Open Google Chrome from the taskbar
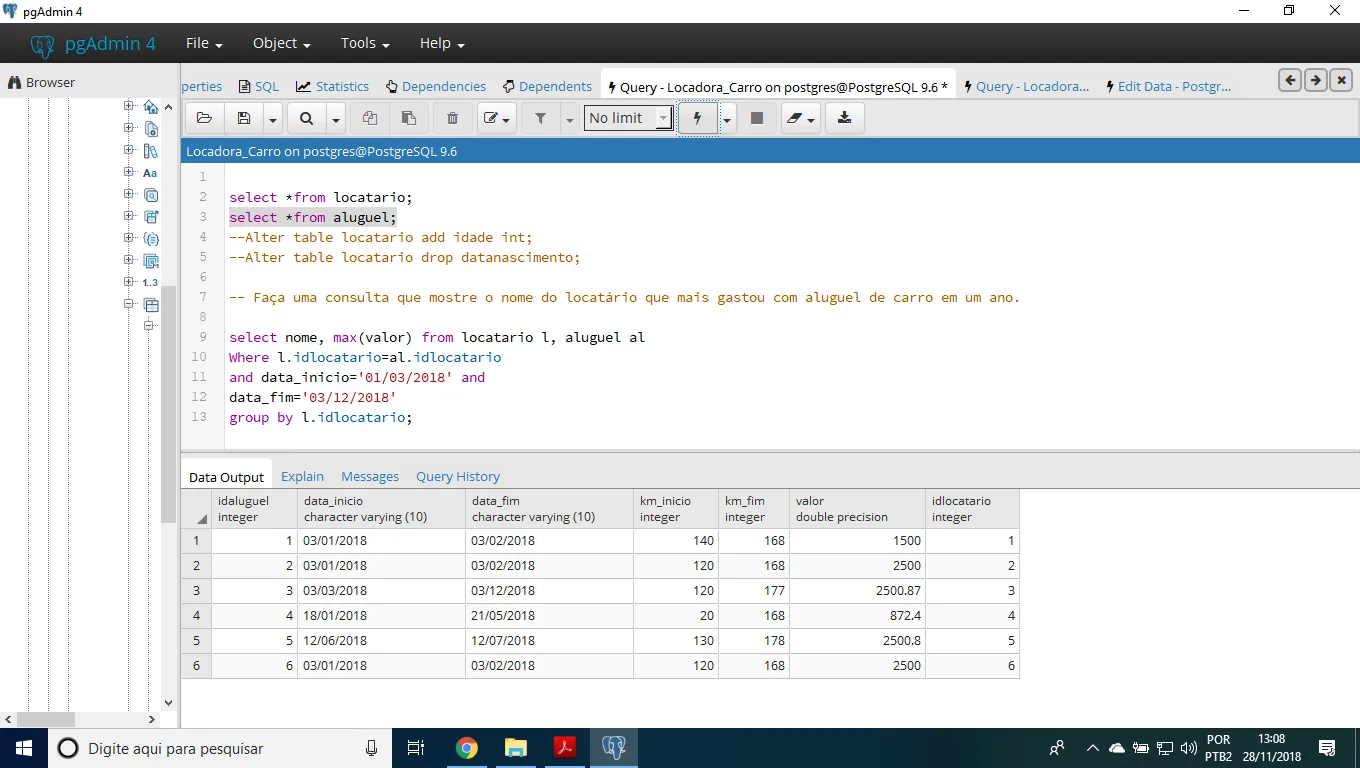The image size is (1360, 768). pyautogui.click(x=466, y=748)
